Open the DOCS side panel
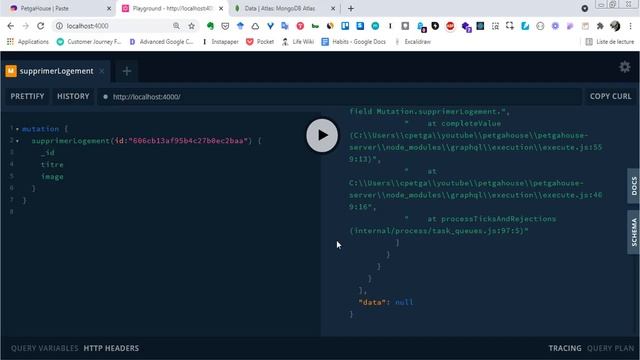The height and width of the screenshot is (360, 640). [x=633, y=186]
